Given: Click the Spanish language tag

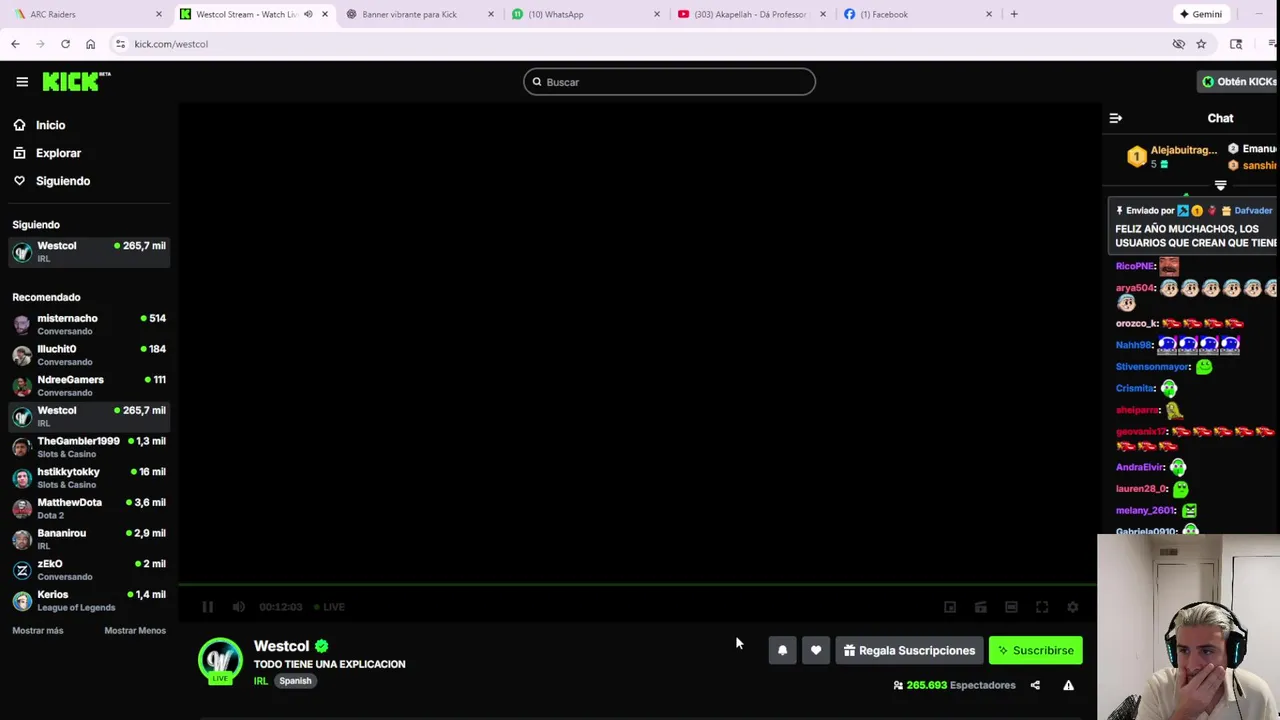Looking at the screenshot, I should click(295, 681).
